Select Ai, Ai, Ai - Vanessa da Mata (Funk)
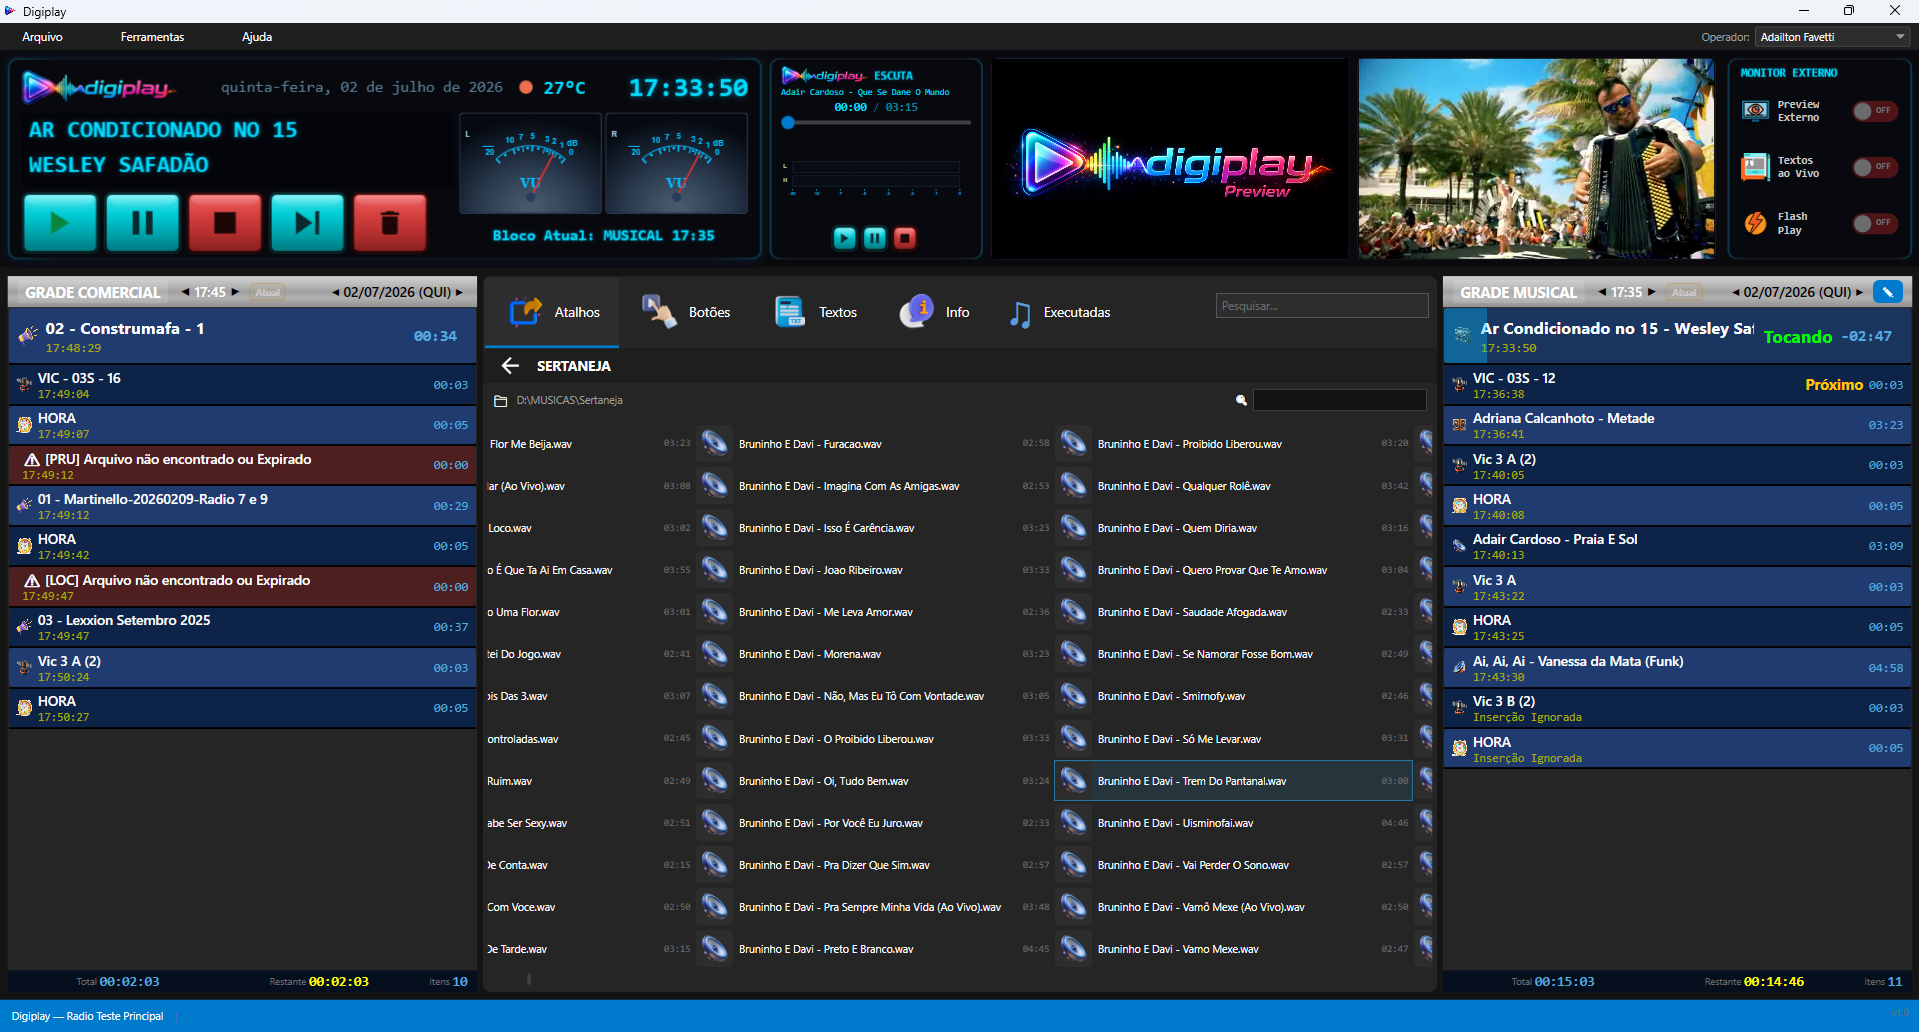1919x1032 pixels. pos(1677,667)
